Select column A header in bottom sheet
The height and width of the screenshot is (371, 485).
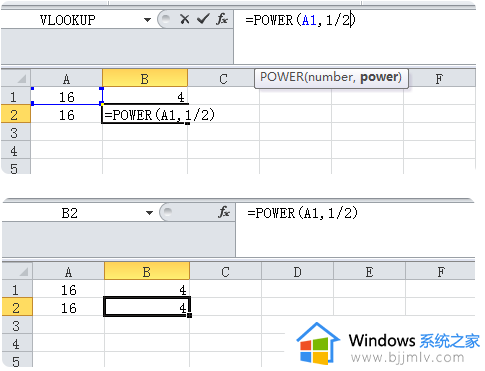pos(68,272)
